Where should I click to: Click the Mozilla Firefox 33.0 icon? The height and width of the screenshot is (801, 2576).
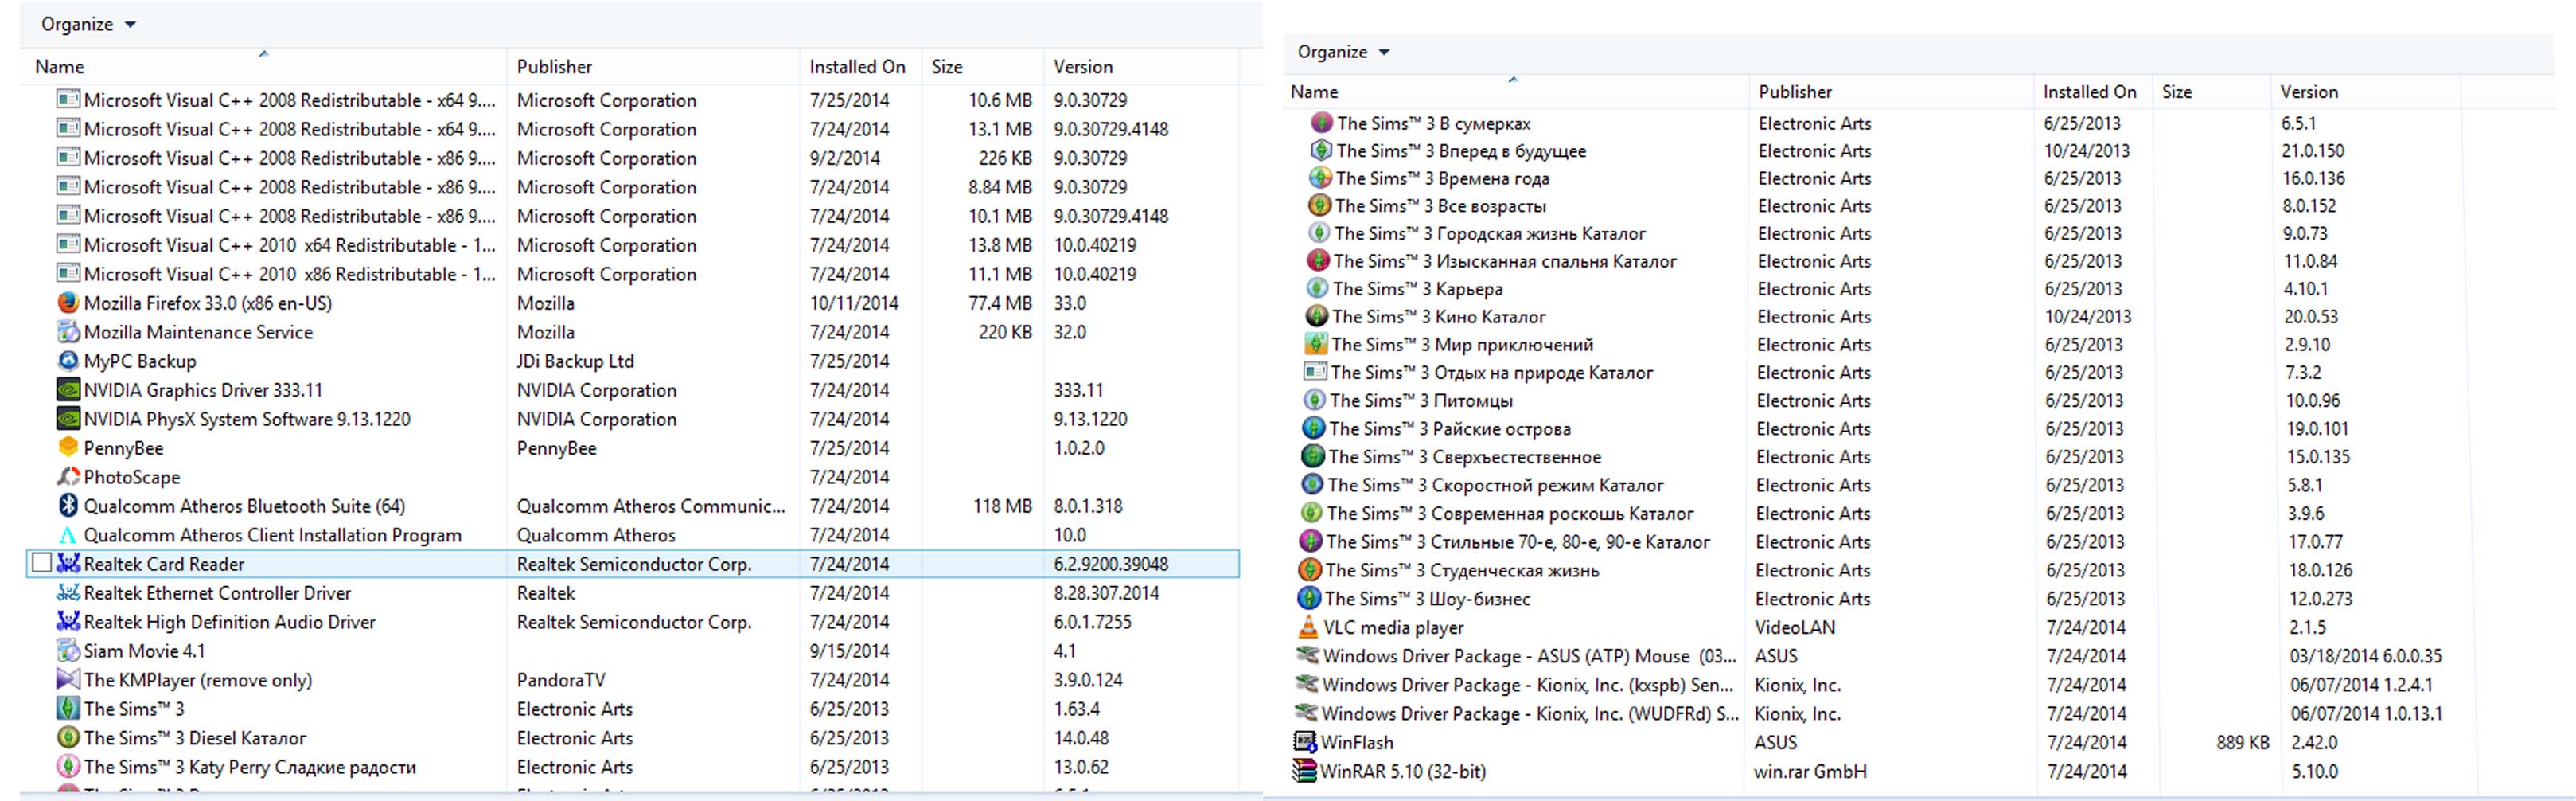(x=68, y=302)
